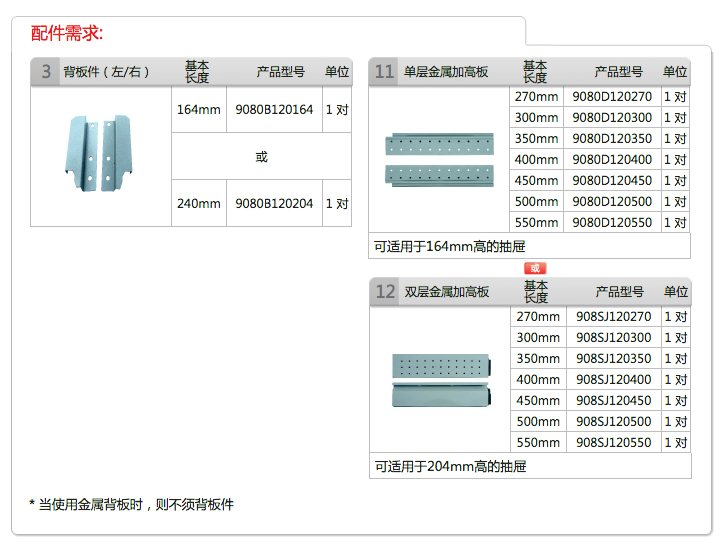722x549 pixels.
Task: Click the 可适用于204mm高的抽屉 note
Action: pyautogui.click(x=450, y=466)
